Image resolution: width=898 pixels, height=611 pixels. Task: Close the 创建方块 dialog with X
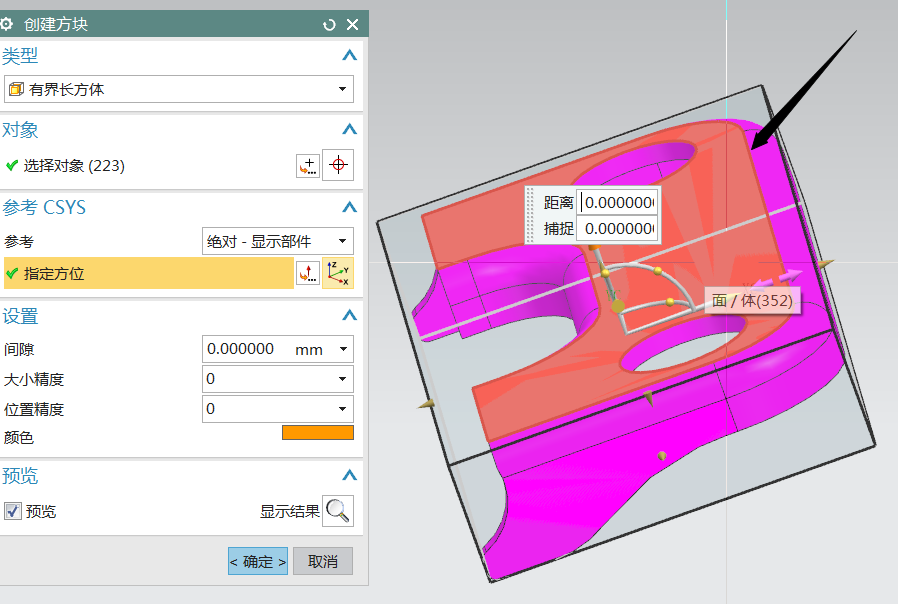click(x=352, y=24)
